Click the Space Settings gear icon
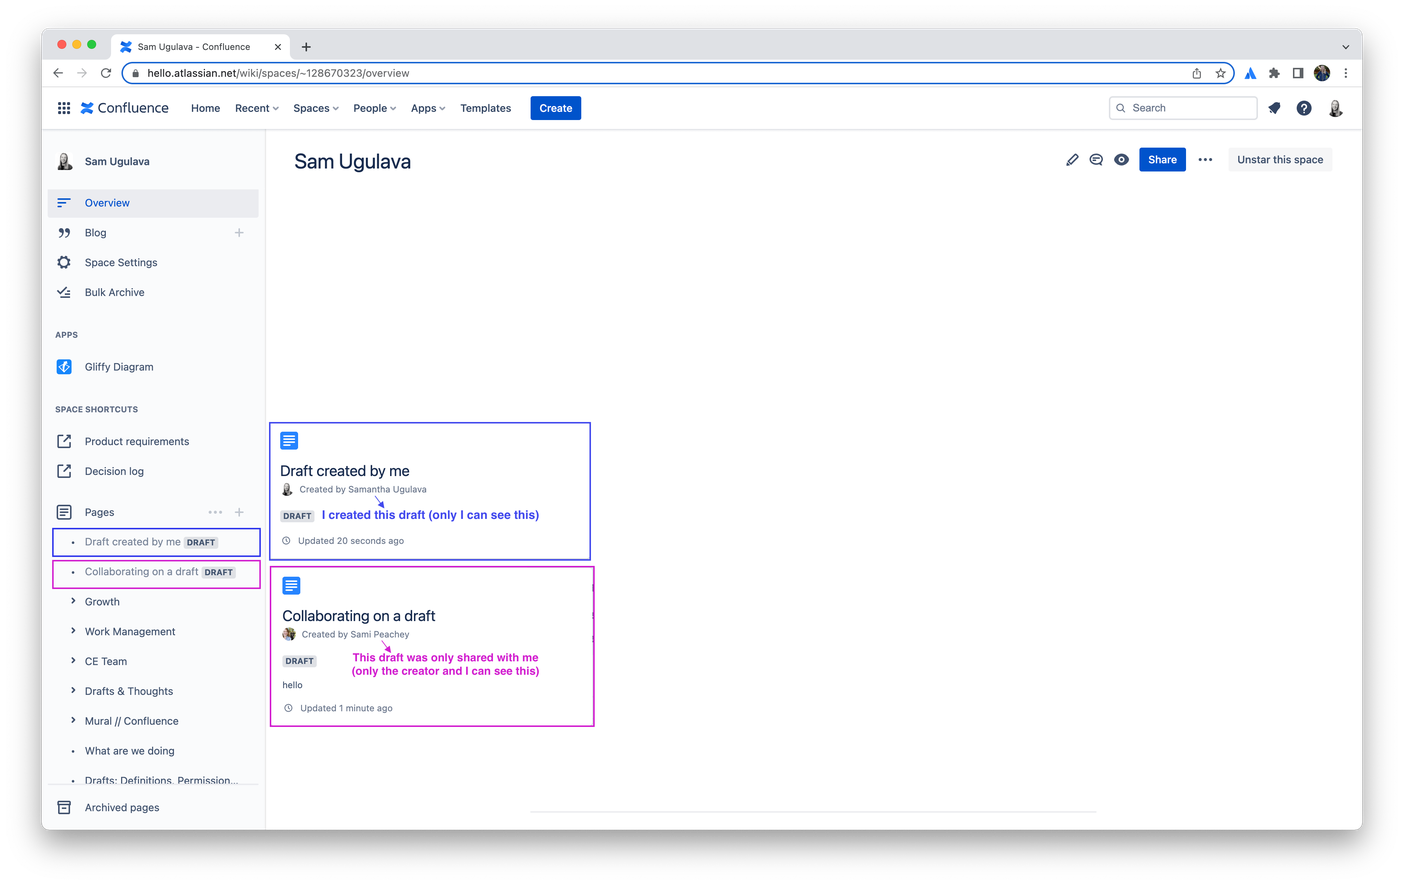Image resolution: width=1404 pixels, height=885 pixels. click(x=64, y=262)
